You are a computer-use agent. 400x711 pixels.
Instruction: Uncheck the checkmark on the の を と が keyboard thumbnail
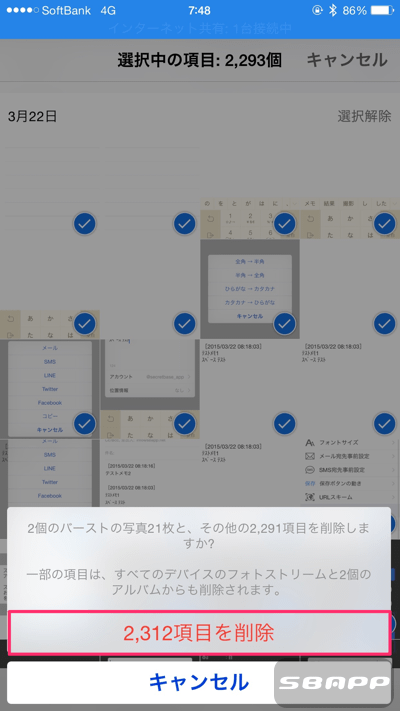pos(284,223)
